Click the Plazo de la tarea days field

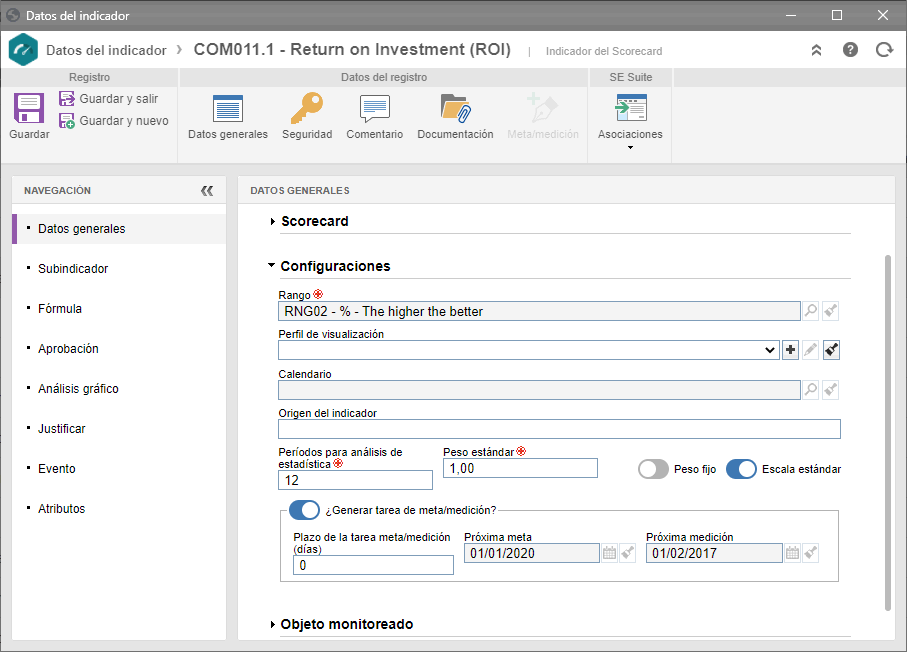tap(373, 565)
